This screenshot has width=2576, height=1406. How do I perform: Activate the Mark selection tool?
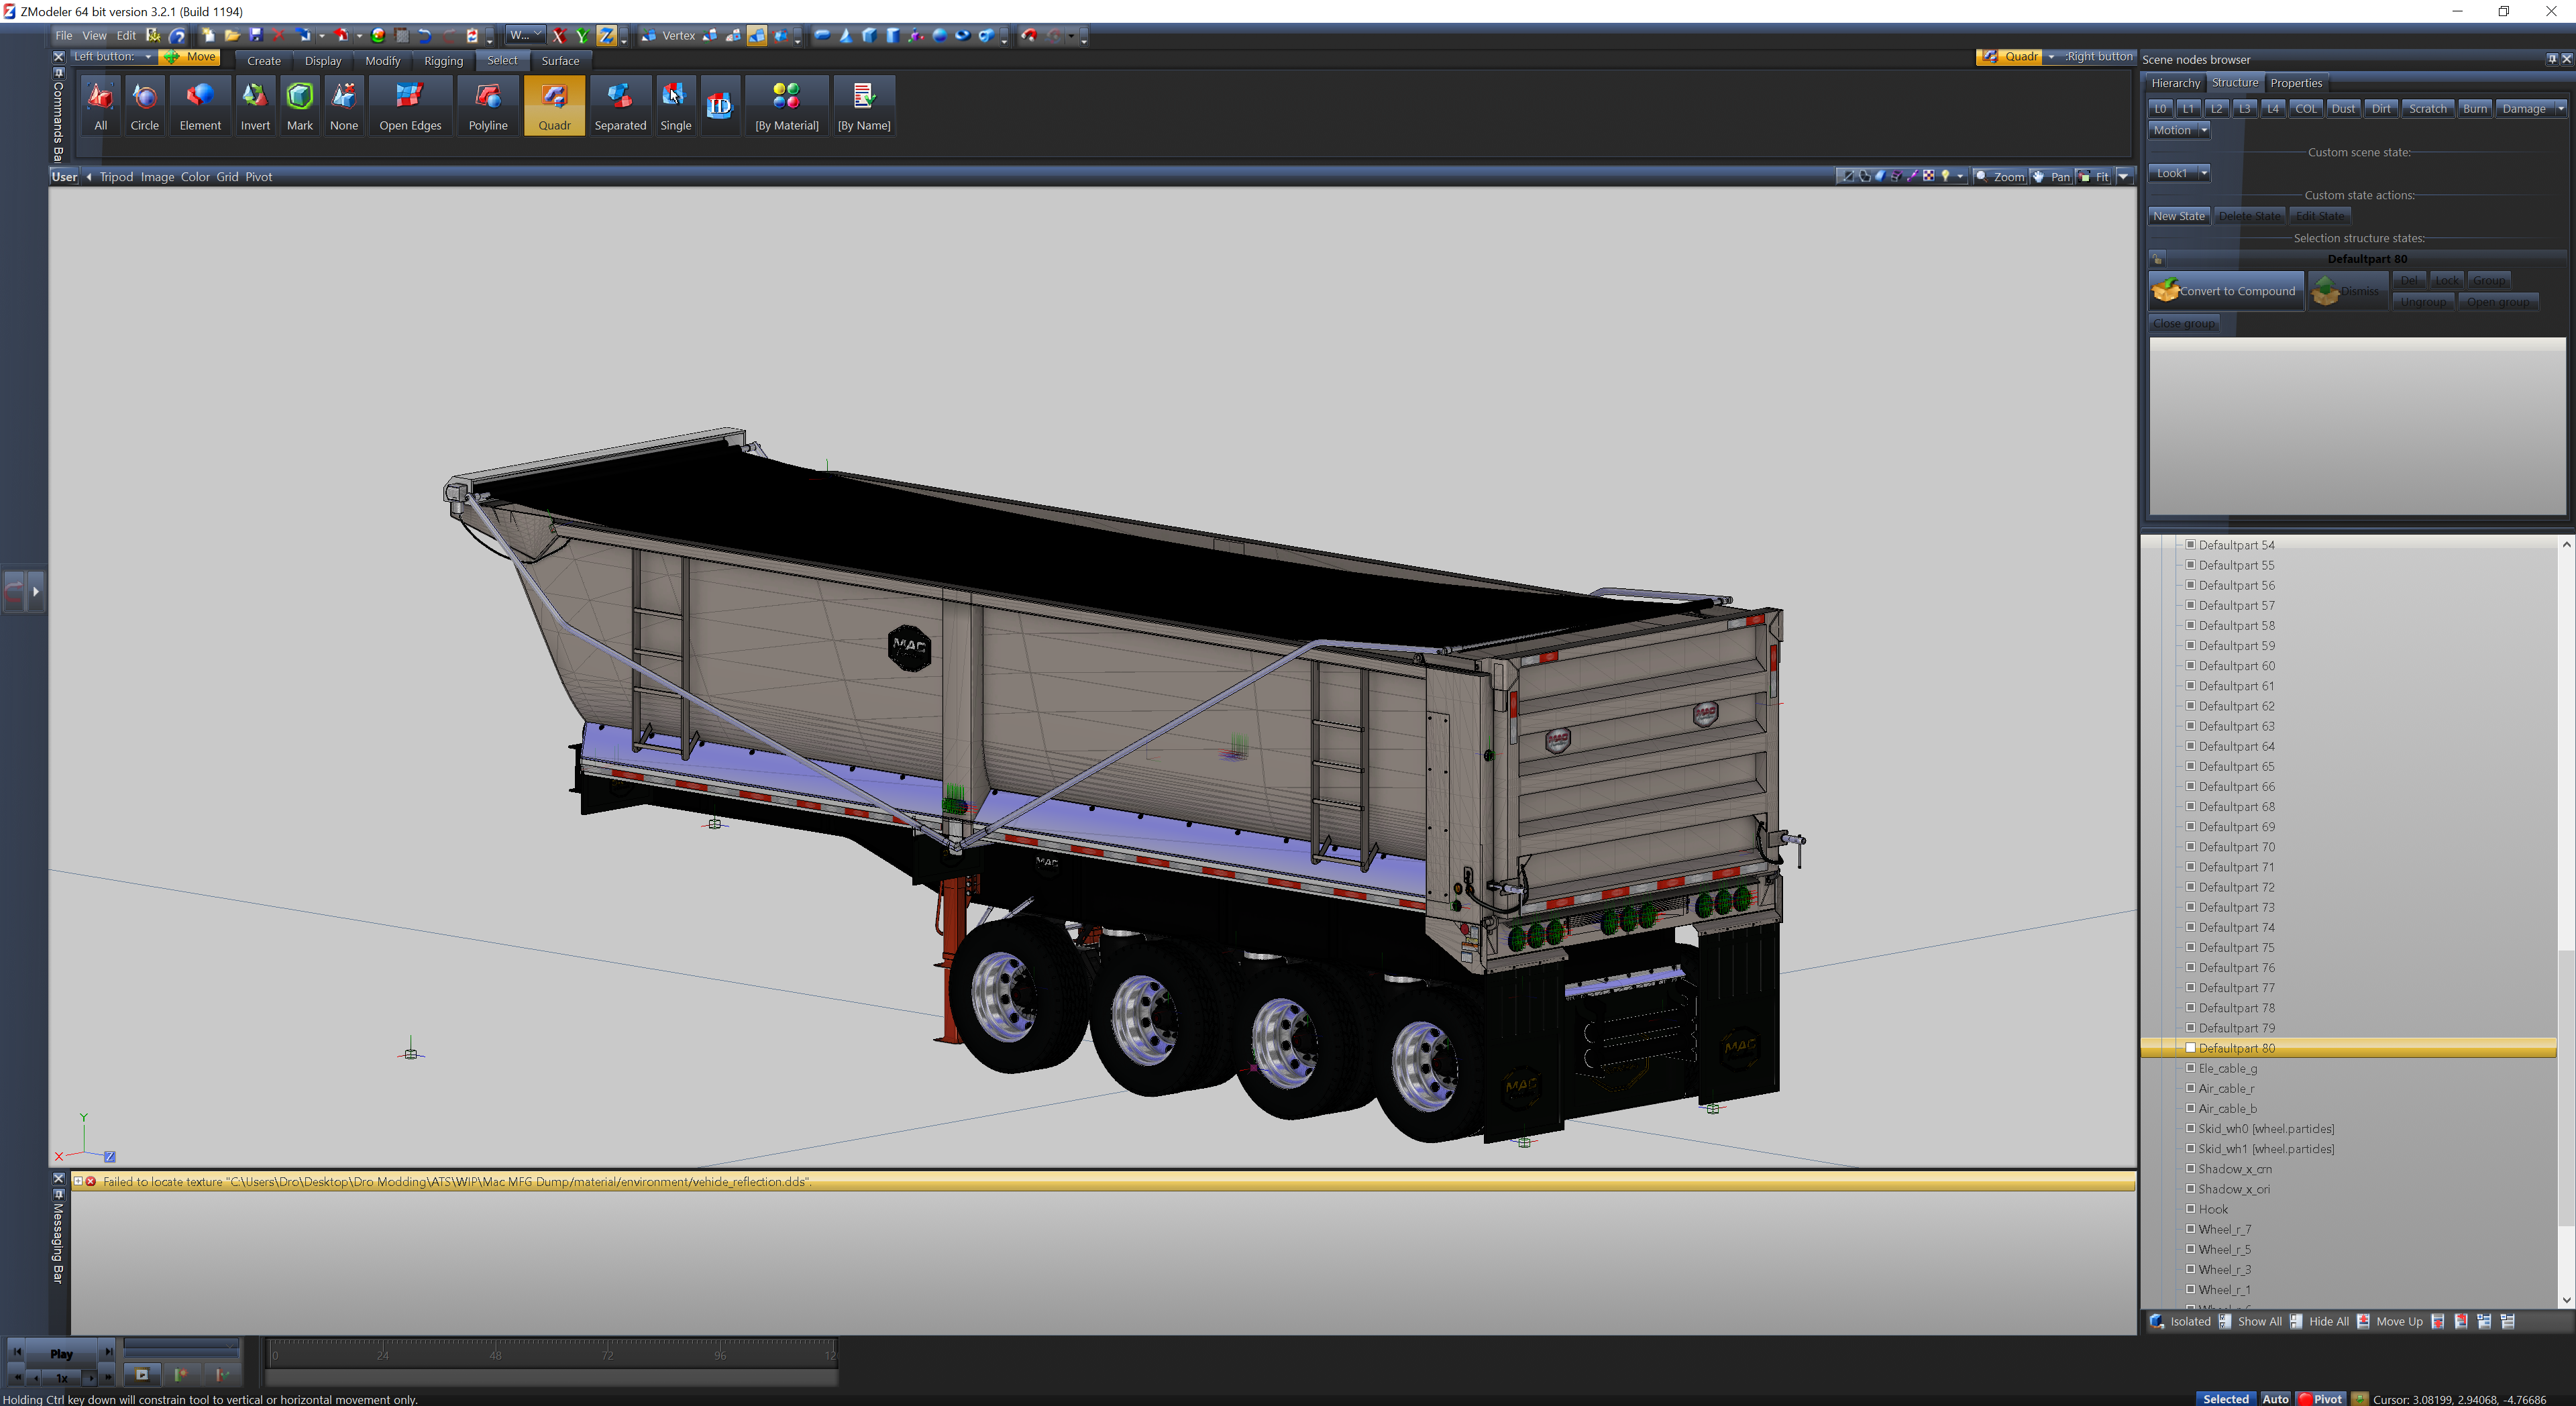click(300, 105)
